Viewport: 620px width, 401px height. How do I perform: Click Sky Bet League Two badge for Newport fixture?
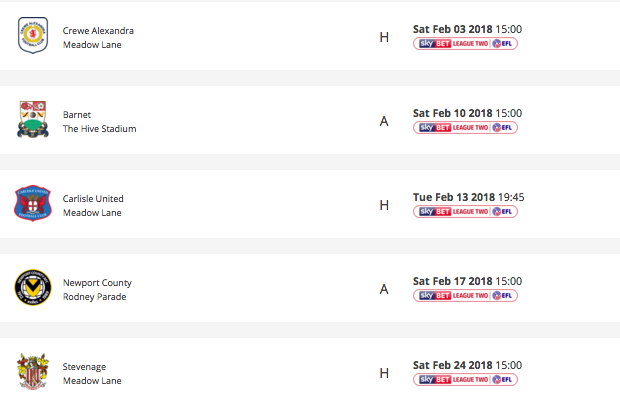coord(464,296)
